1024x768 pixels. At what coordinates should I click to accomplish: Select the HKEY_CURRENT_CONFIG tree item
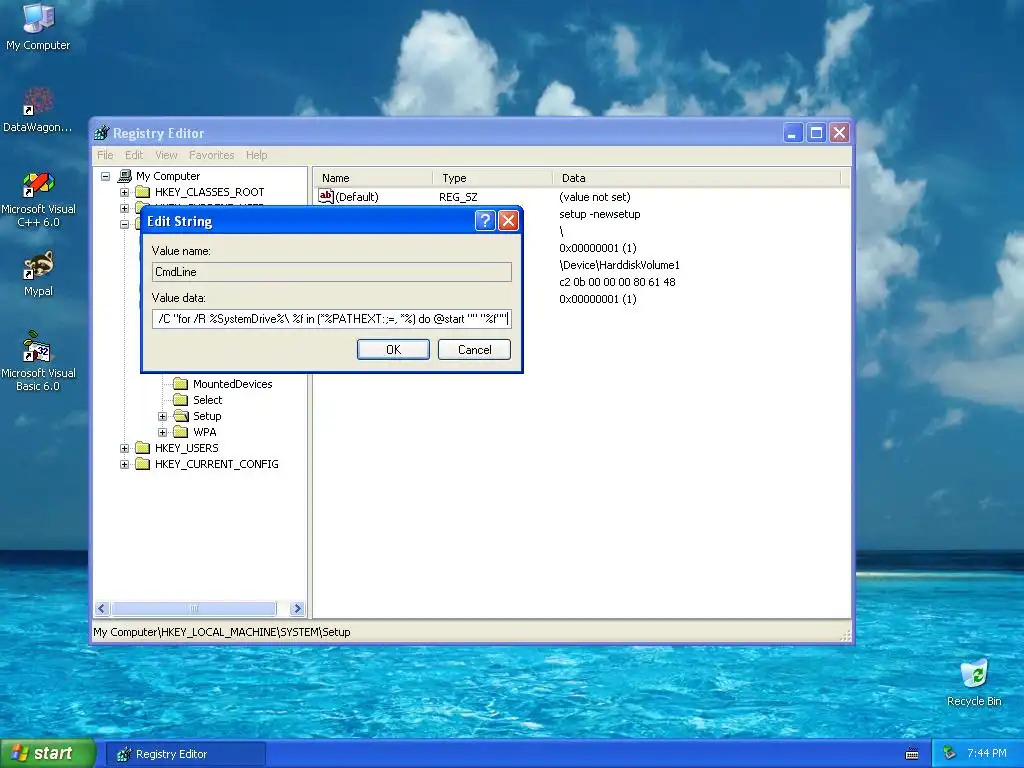click(217, 464)
